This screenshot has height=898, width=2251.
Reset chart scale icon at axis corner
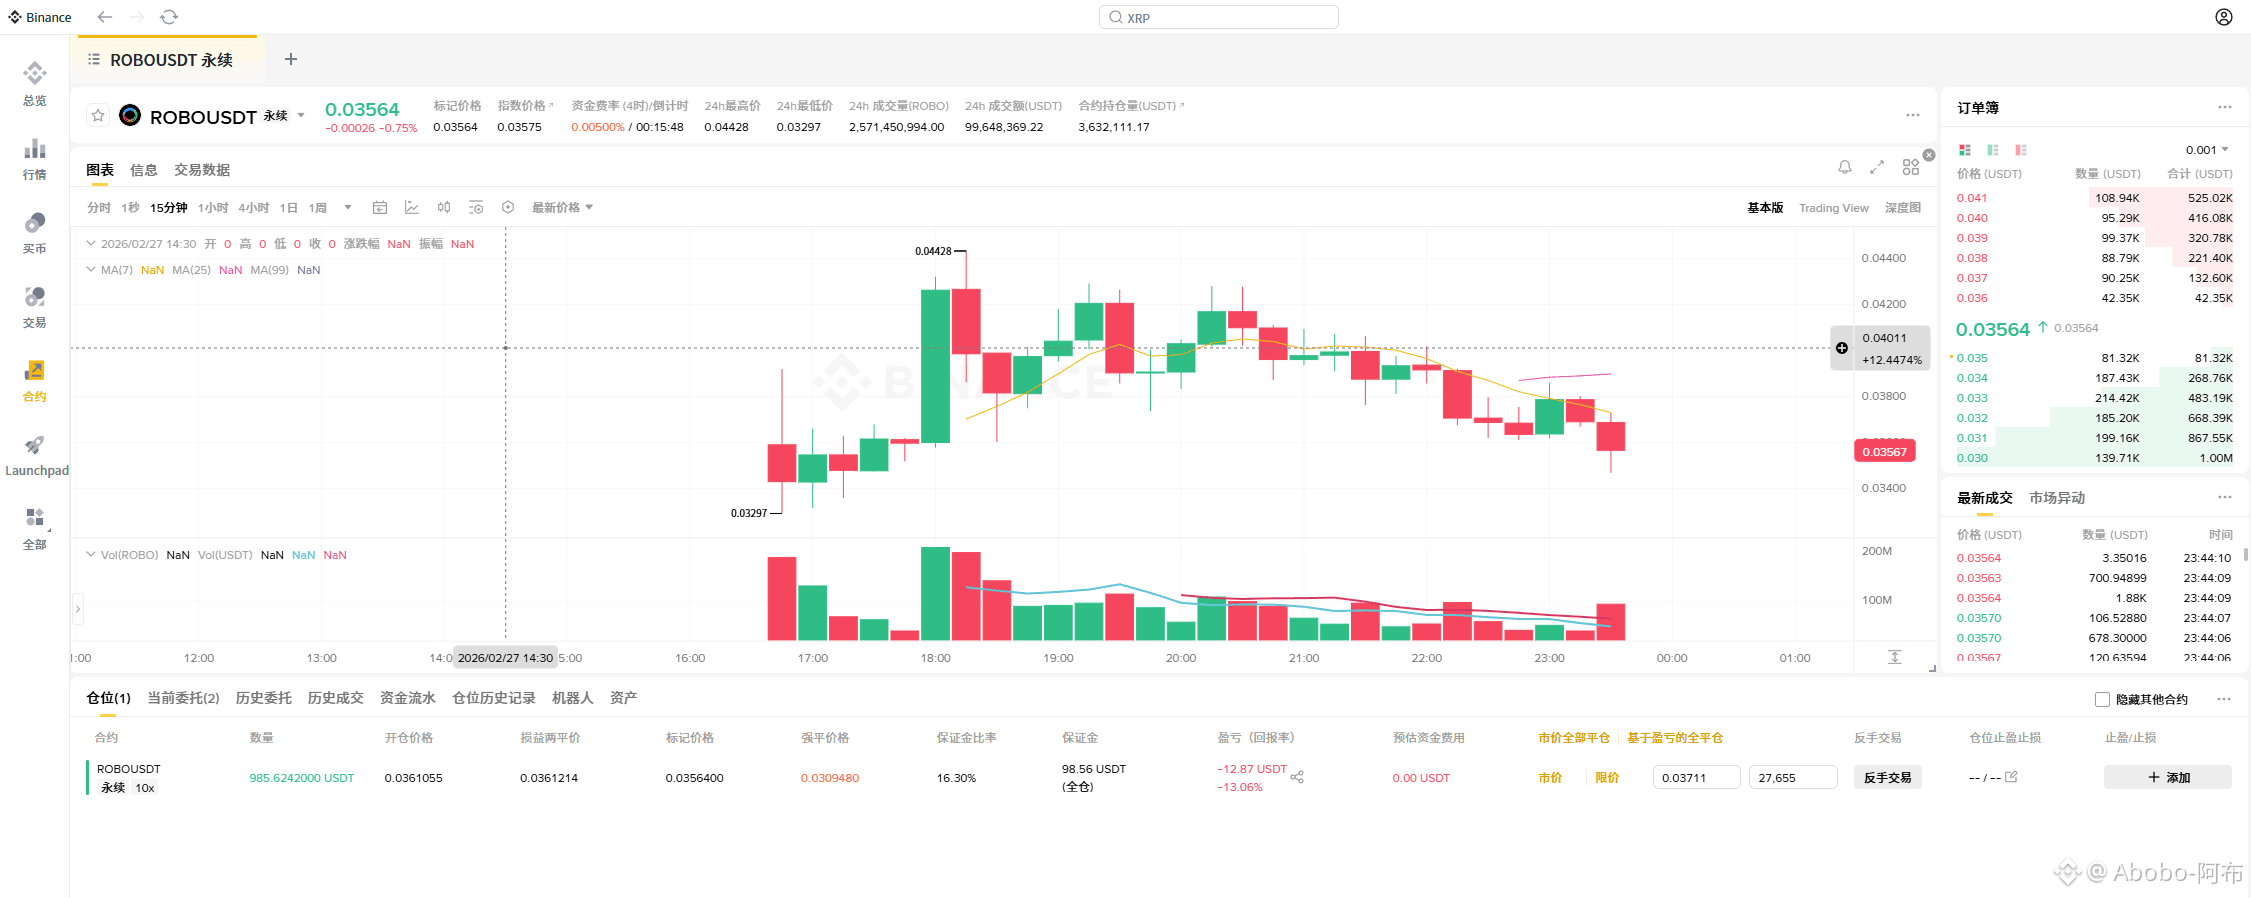[1894, 657]
